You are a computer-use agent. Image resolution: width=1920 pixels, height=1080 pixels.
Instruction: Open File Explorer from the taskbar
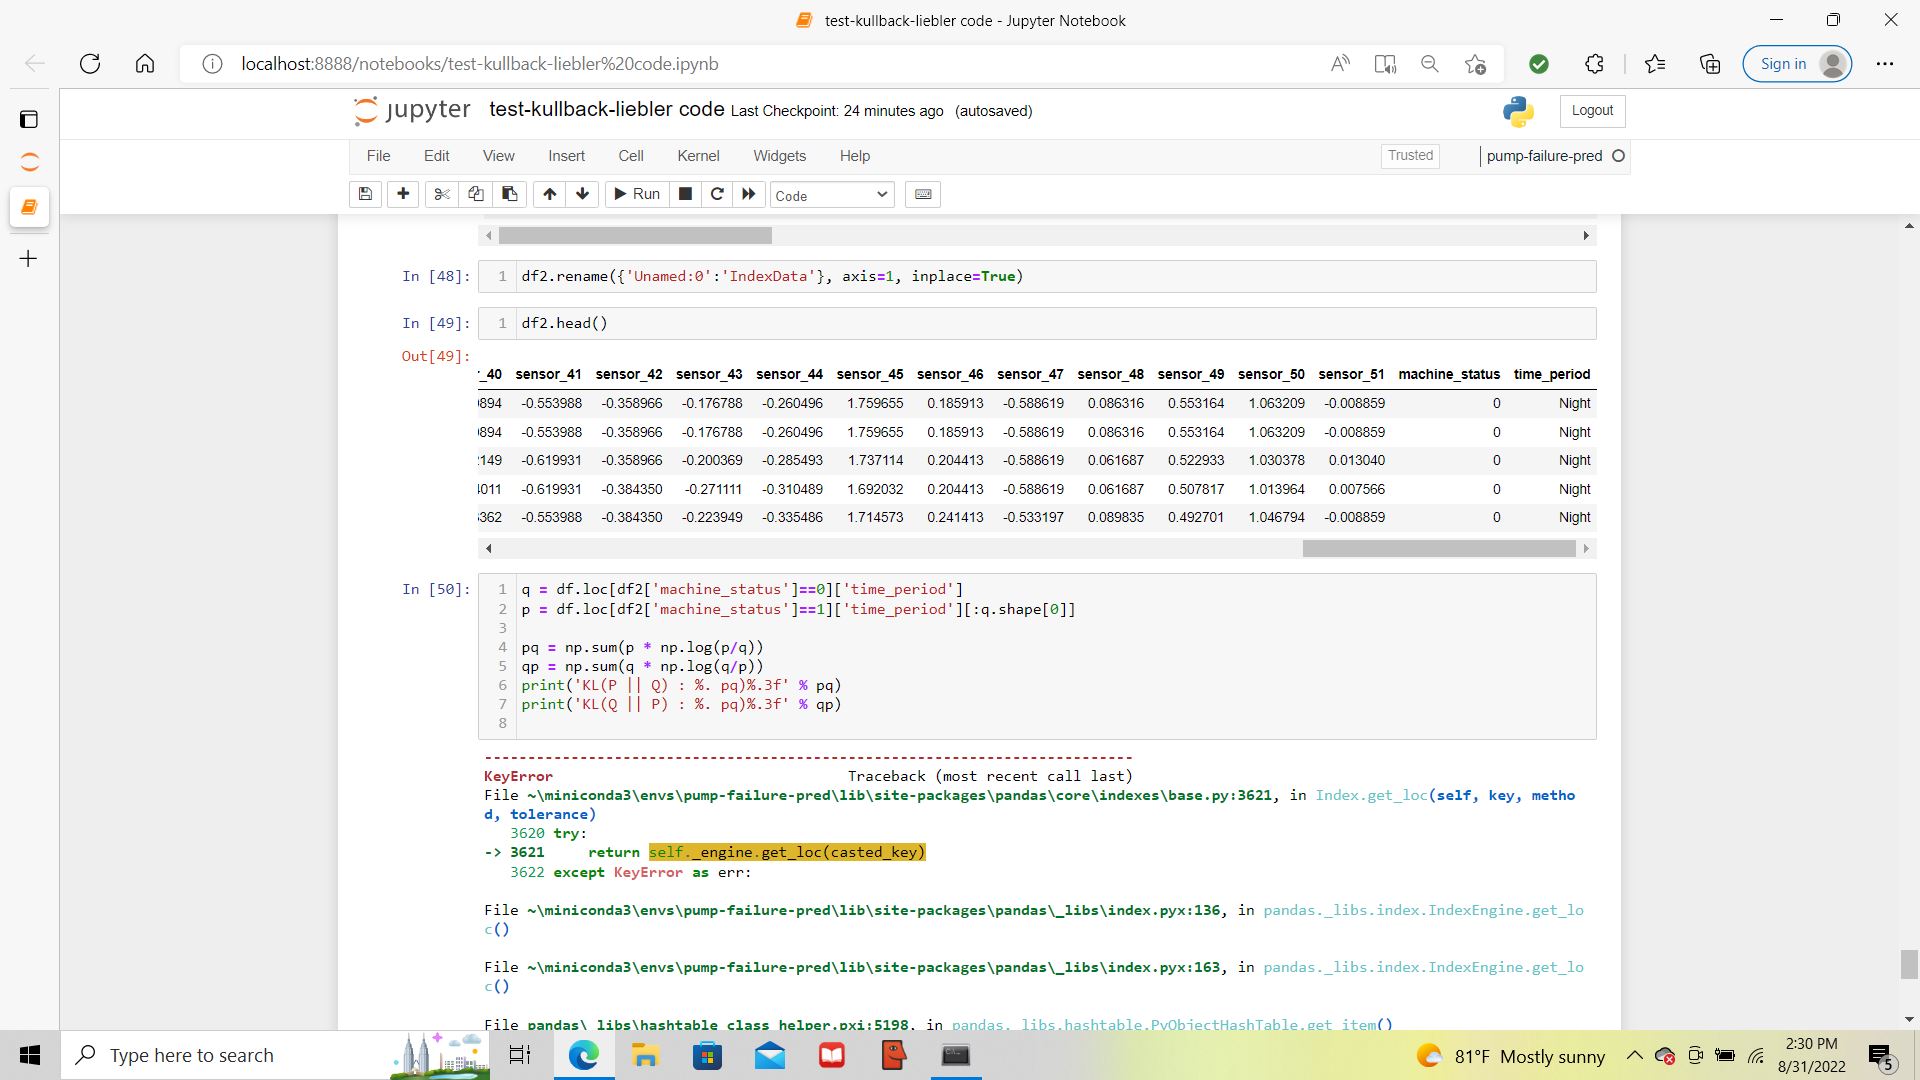coord(645,1056)
